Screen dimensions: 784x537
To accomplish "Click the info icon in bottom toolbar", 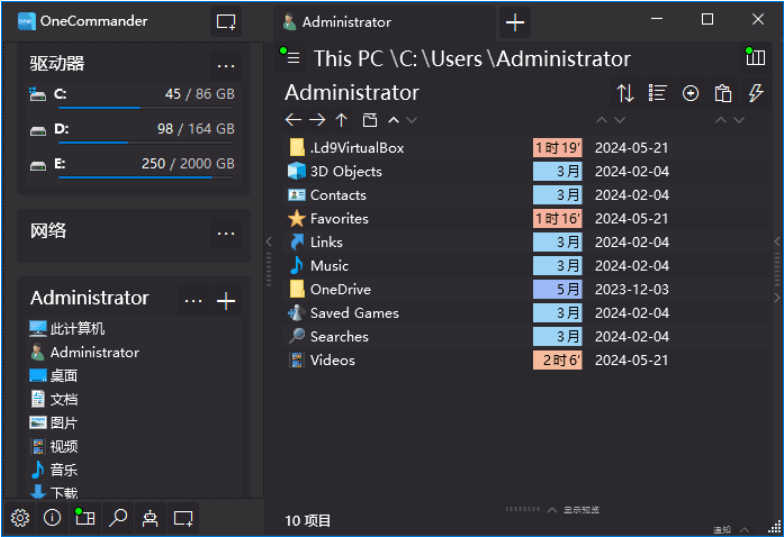I will (x=53, y=518).
